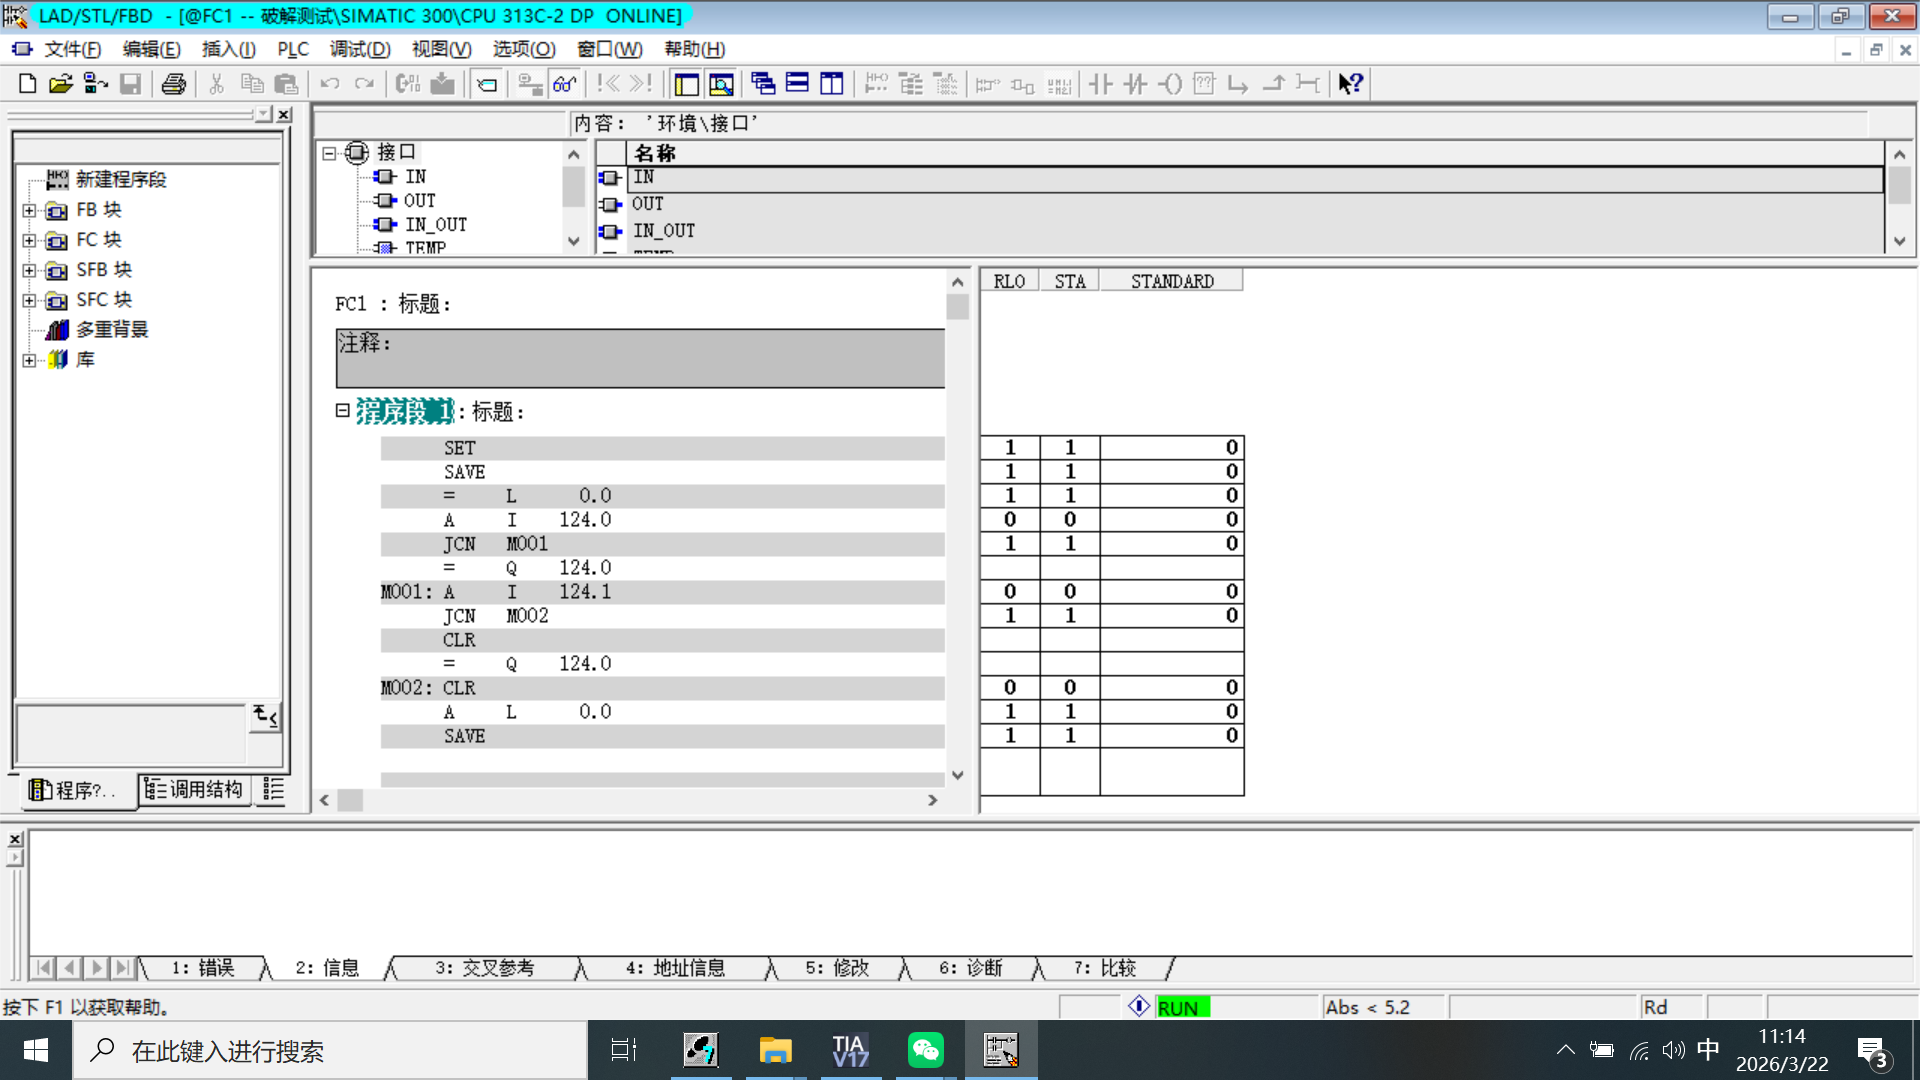Collapse 程序段 1 network
The image size is (1920, 1080).
(342, 410)
